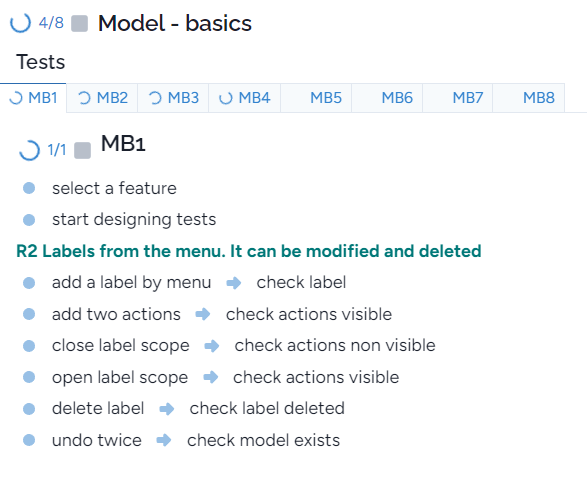Click the running spinner next to 1/1

pyautogui.click(x=29, y=150)
